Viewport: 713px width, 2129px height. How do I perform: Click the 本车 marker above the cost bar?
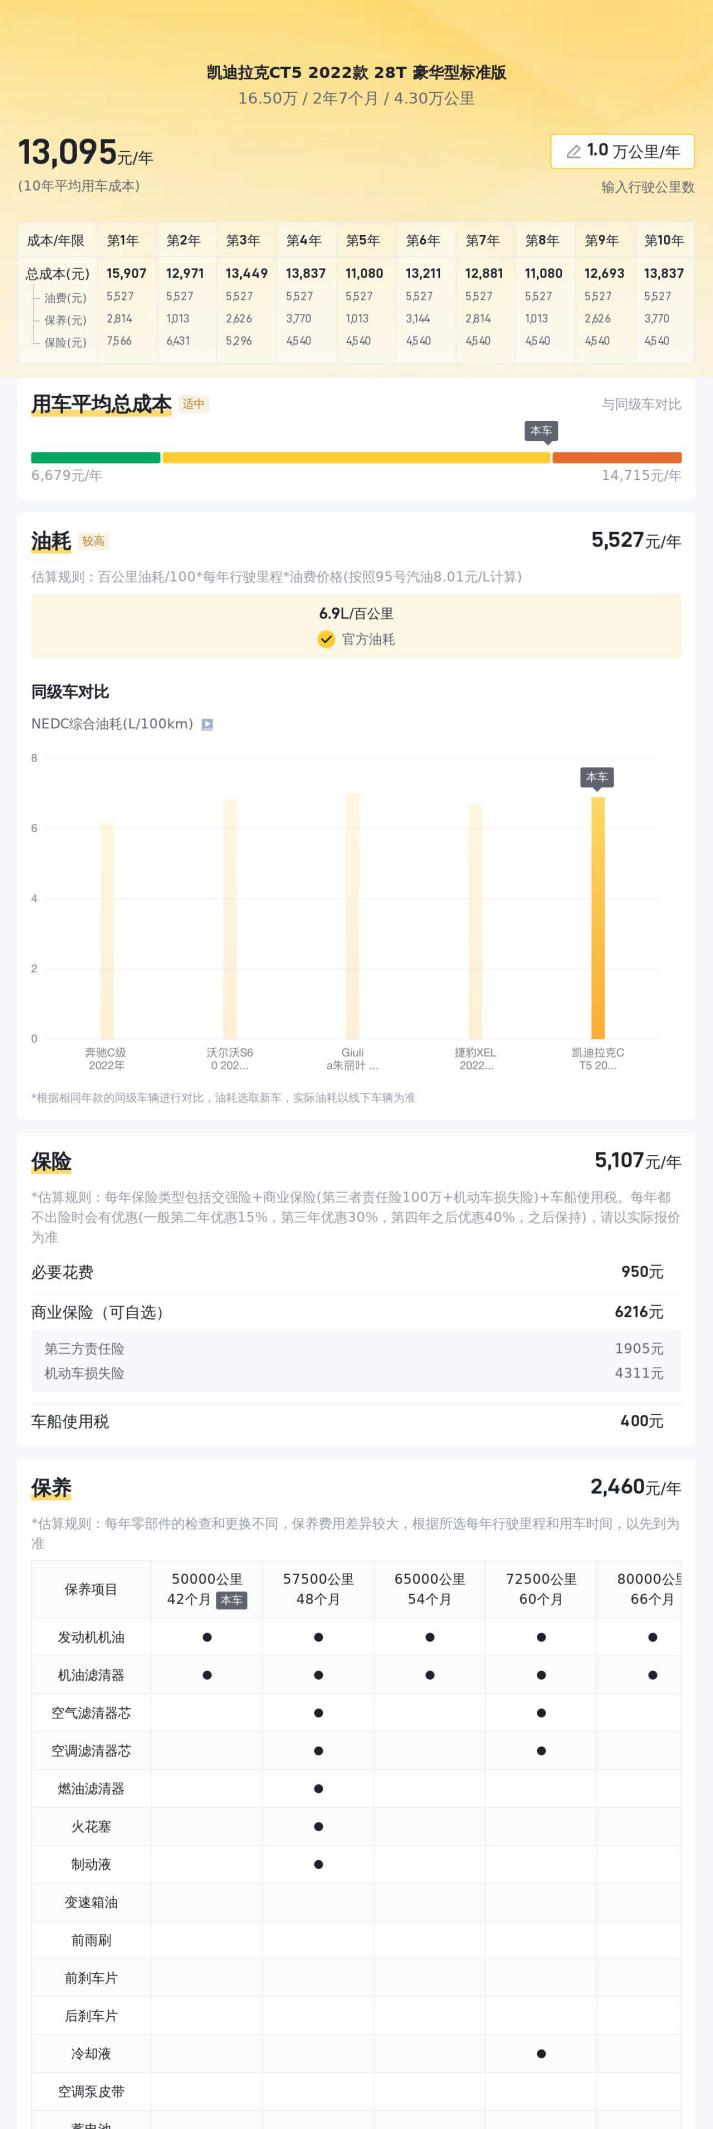point(541,431)
